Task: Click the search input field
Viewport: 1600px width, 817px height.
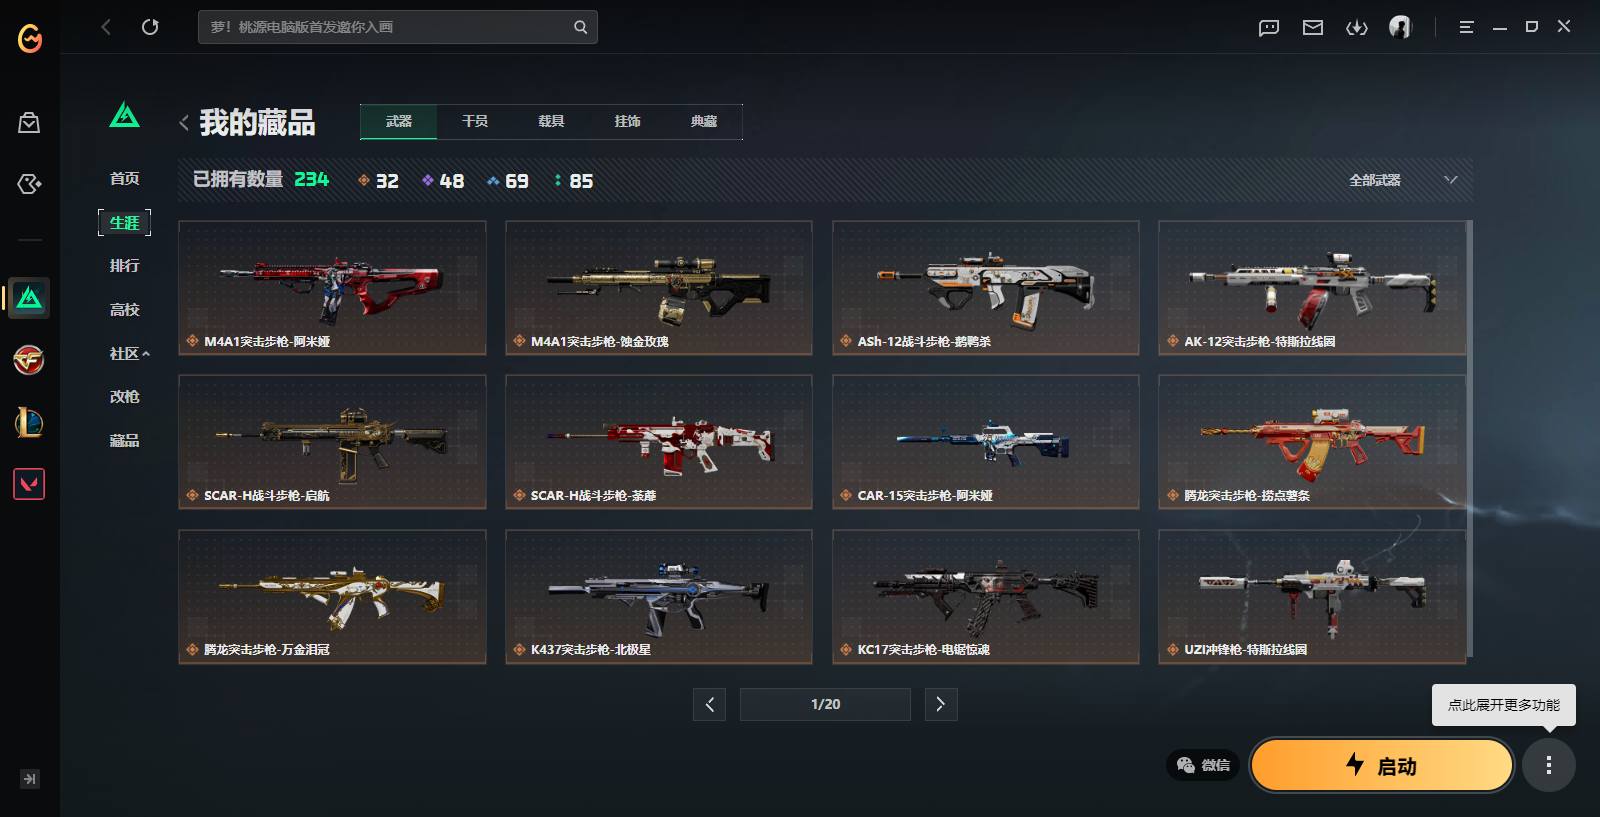Action: coord(398,27)
